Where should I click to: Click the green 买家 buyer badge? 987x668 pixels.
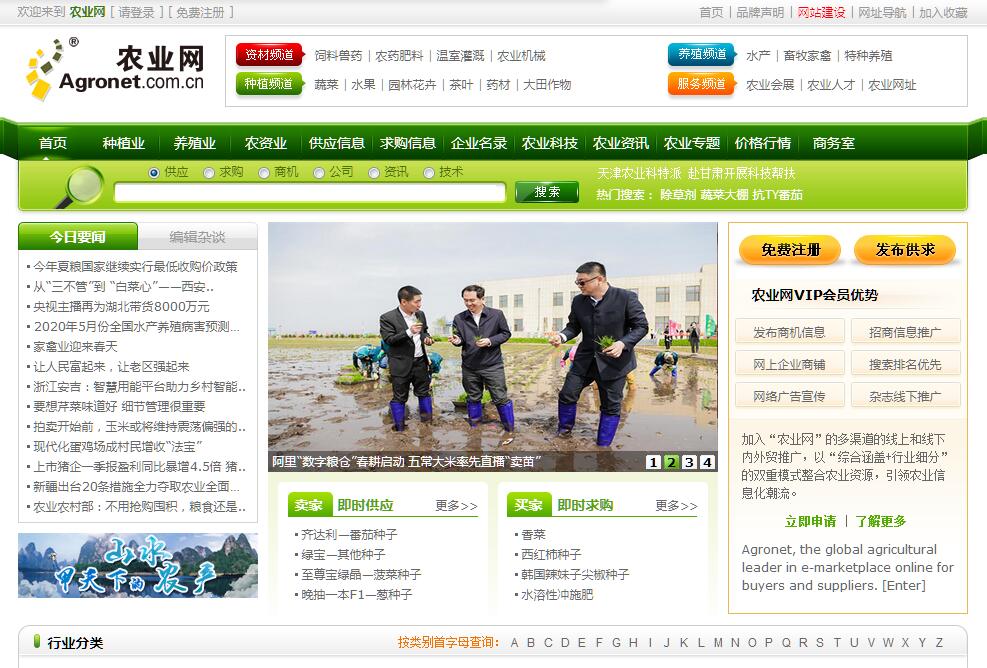tap(528, 505)
